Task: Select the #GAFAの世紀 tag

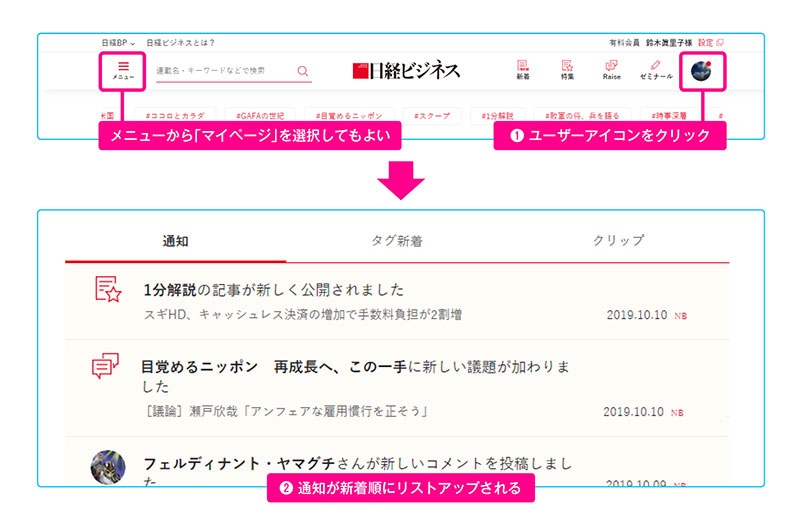Action: (260, 116)
